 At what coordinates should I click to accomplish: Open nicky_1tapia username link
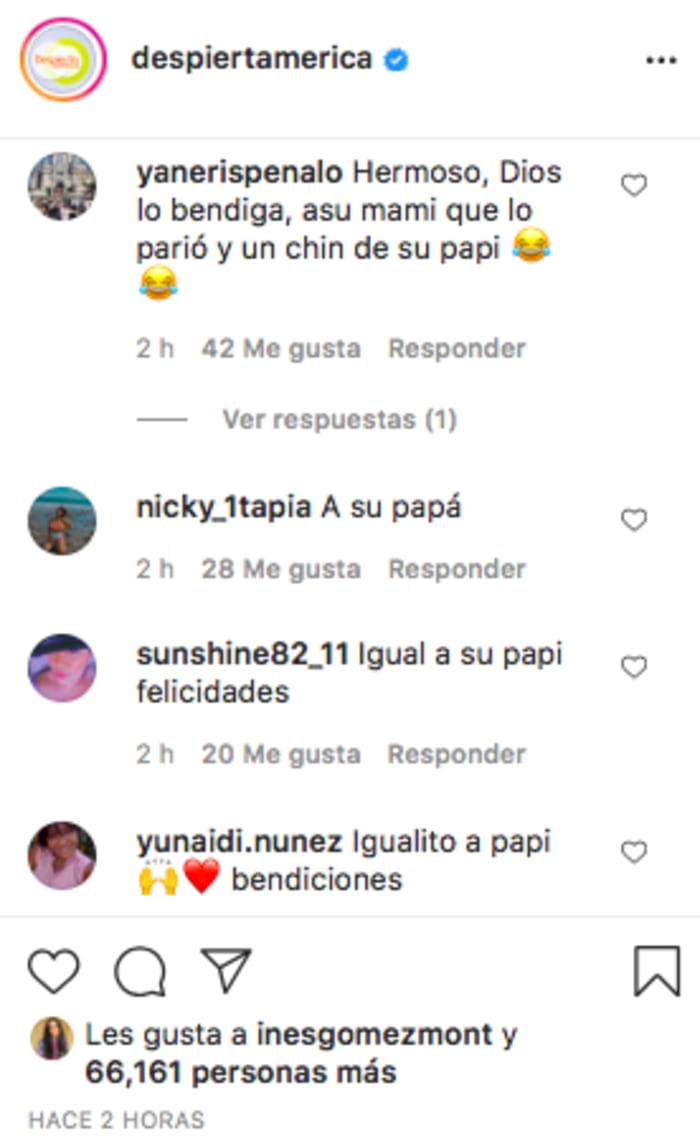point(224,507)
